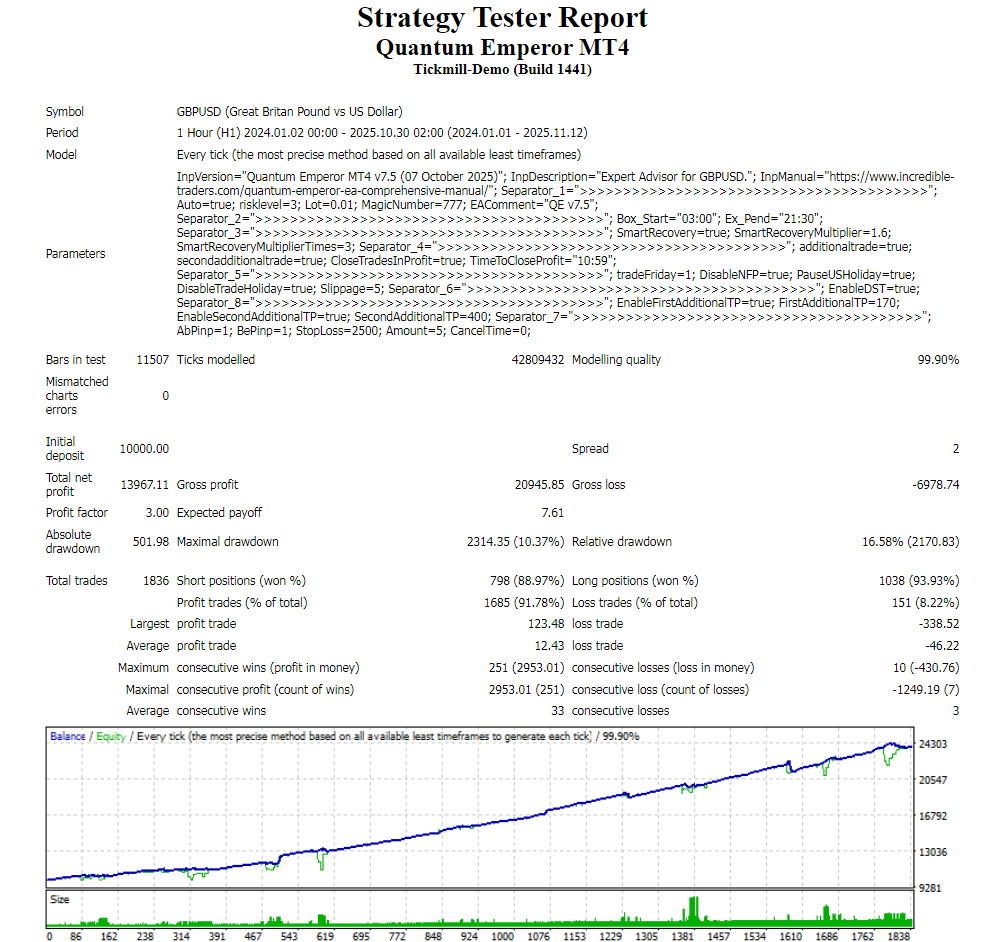
Task: Select the Ticks modelled value 42809432
Action: pyautogui.click(x=537, y=360)
